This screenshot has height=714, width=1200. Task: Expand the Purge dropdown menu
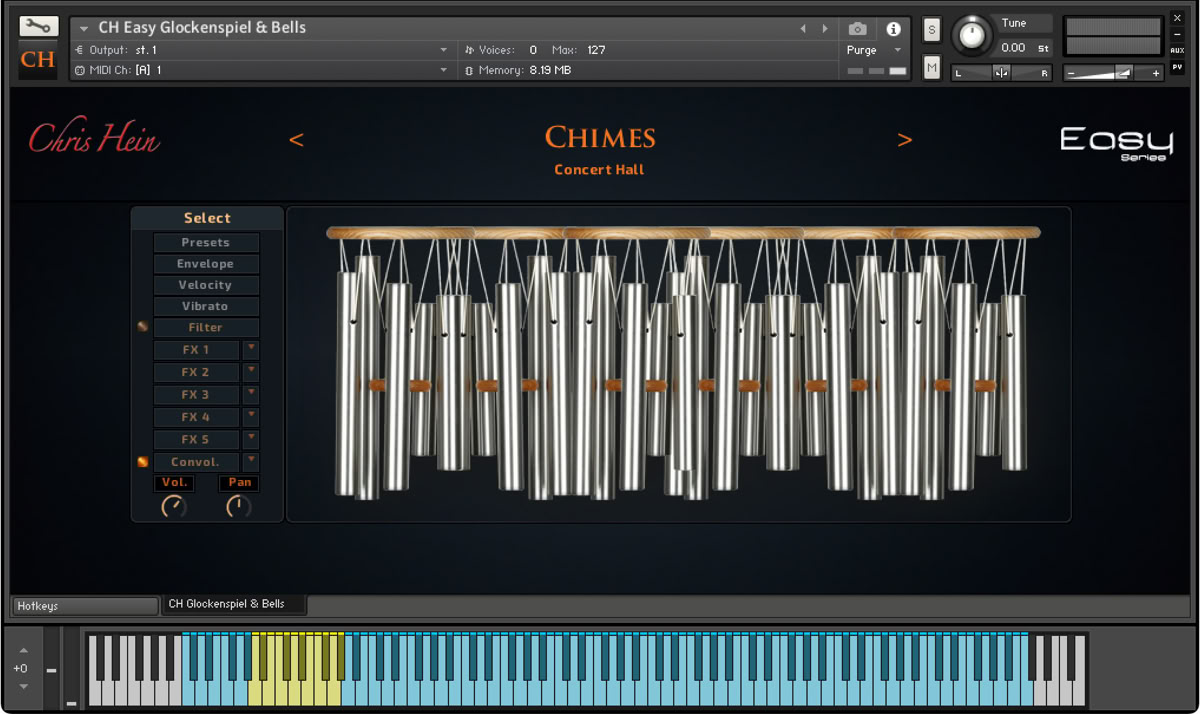tap(897, 50)
